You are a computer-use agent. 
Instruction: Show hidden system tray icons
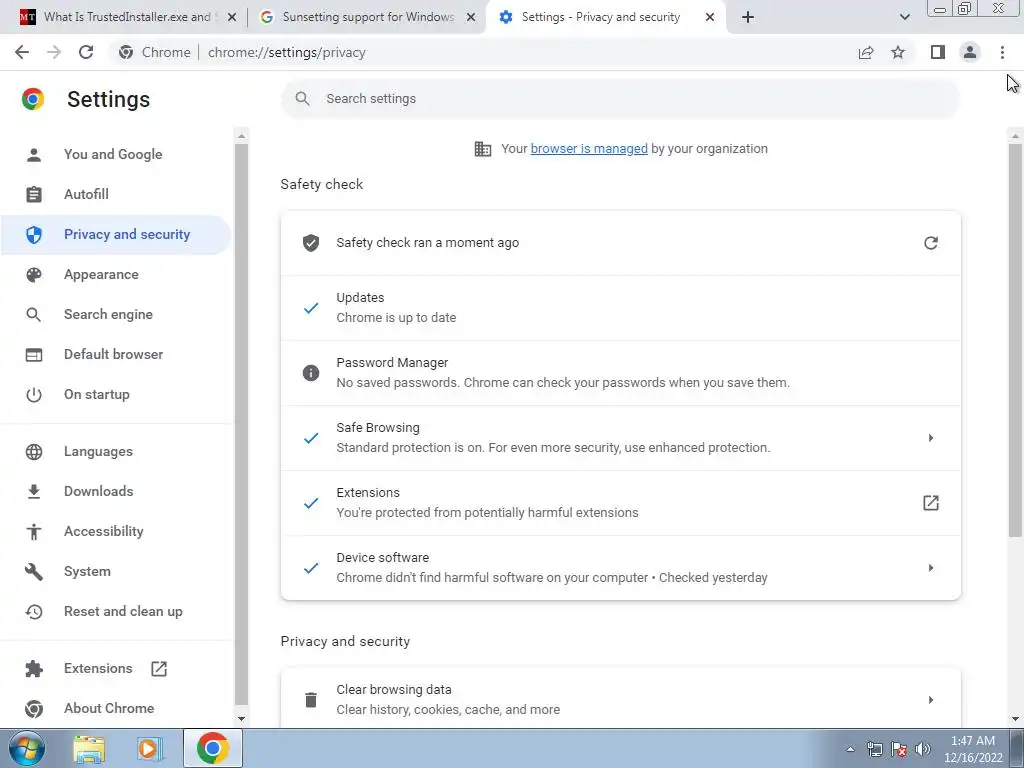pos(850,749)
